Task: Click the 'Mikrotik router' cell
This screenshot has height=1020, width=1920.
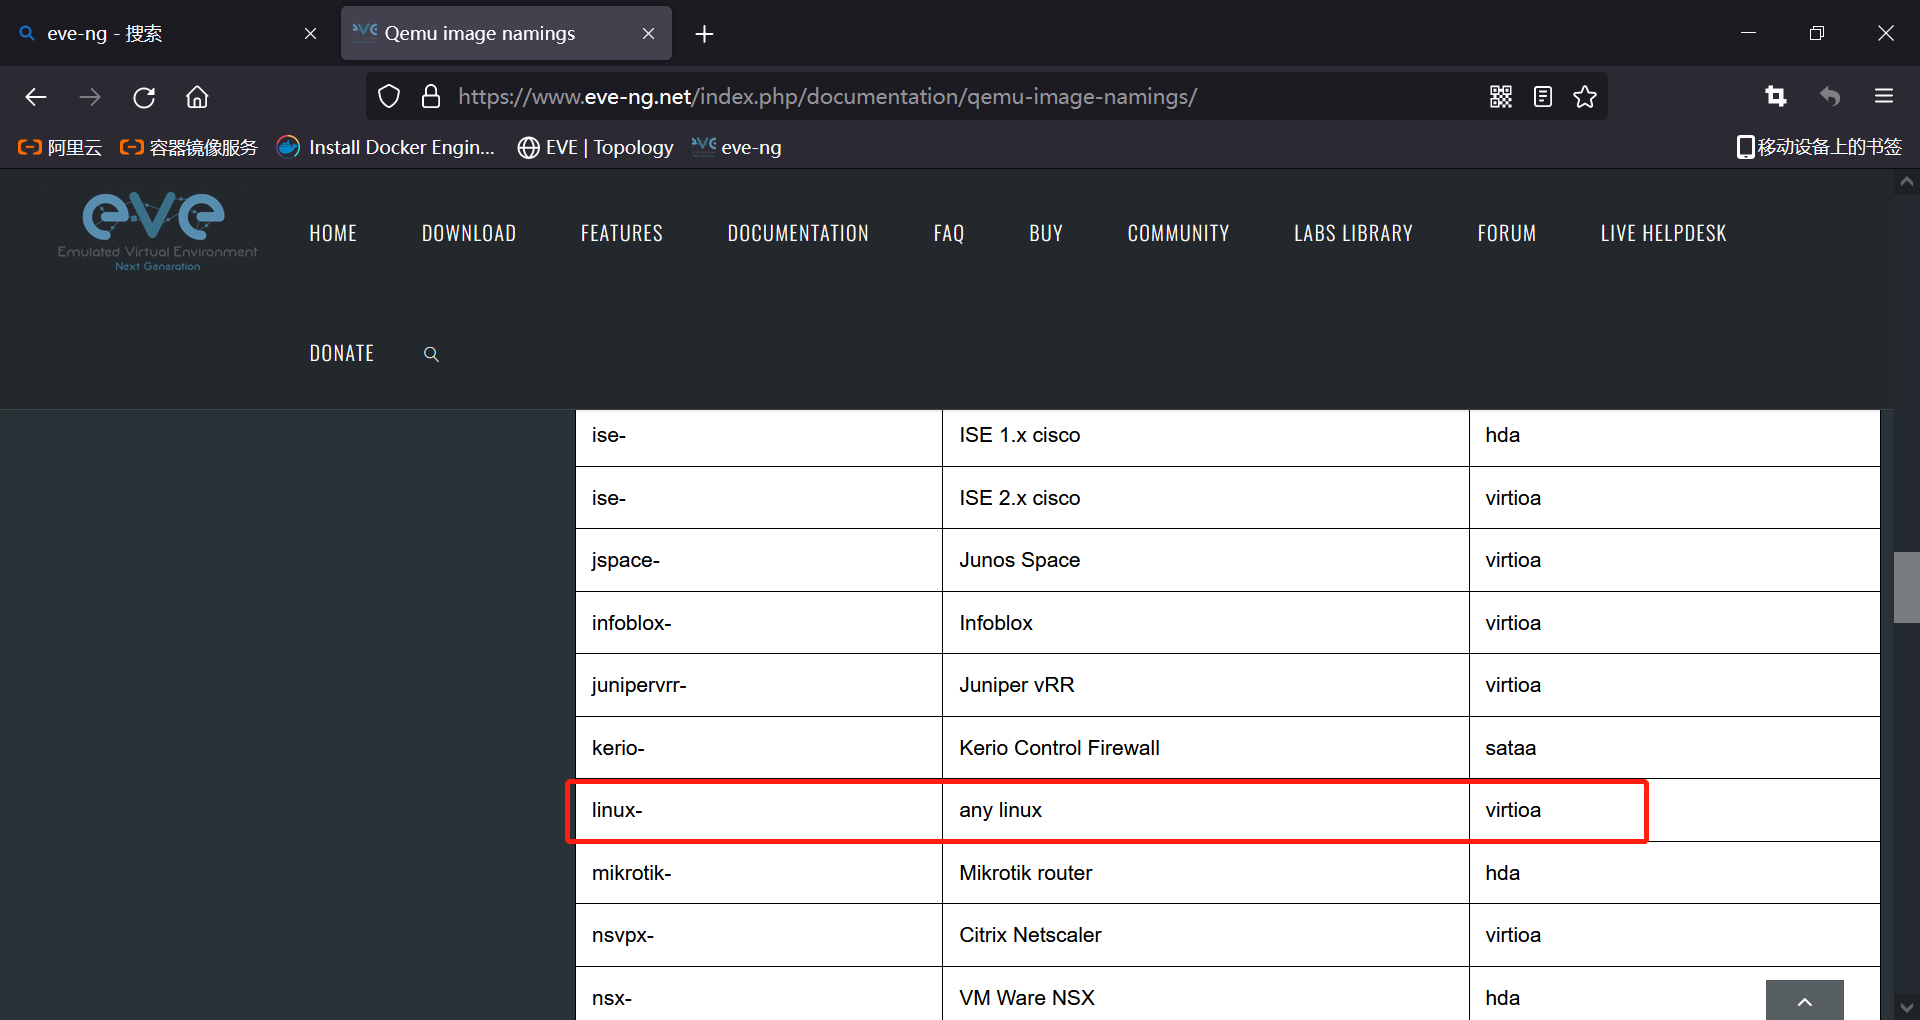Action: 1206,873
